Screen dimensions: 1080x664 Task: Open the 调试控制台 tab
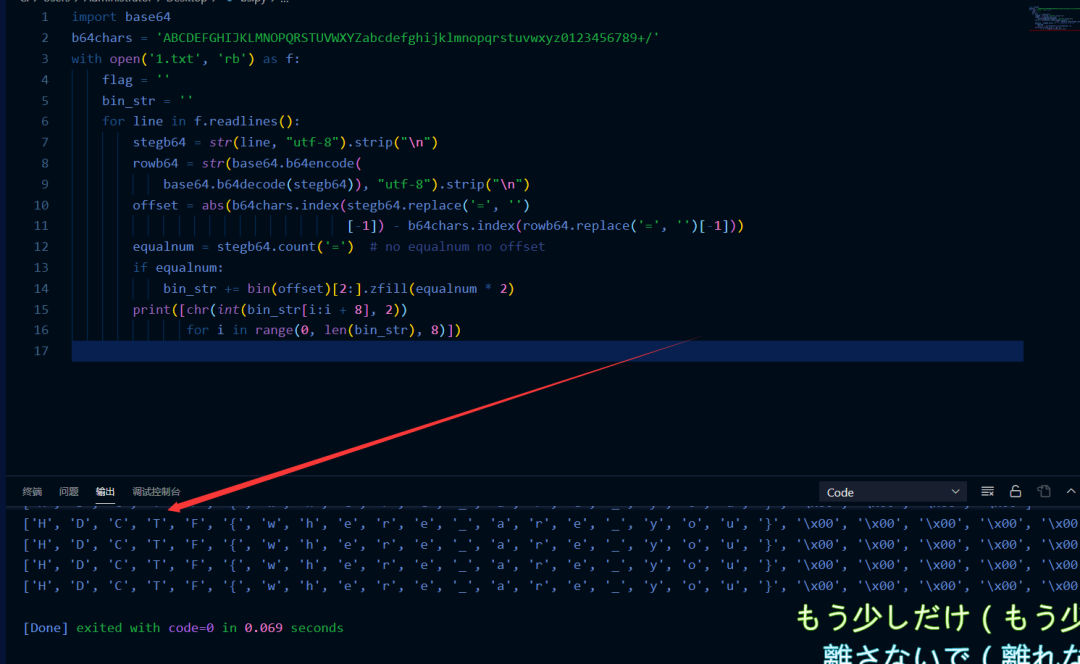(156, 492)
